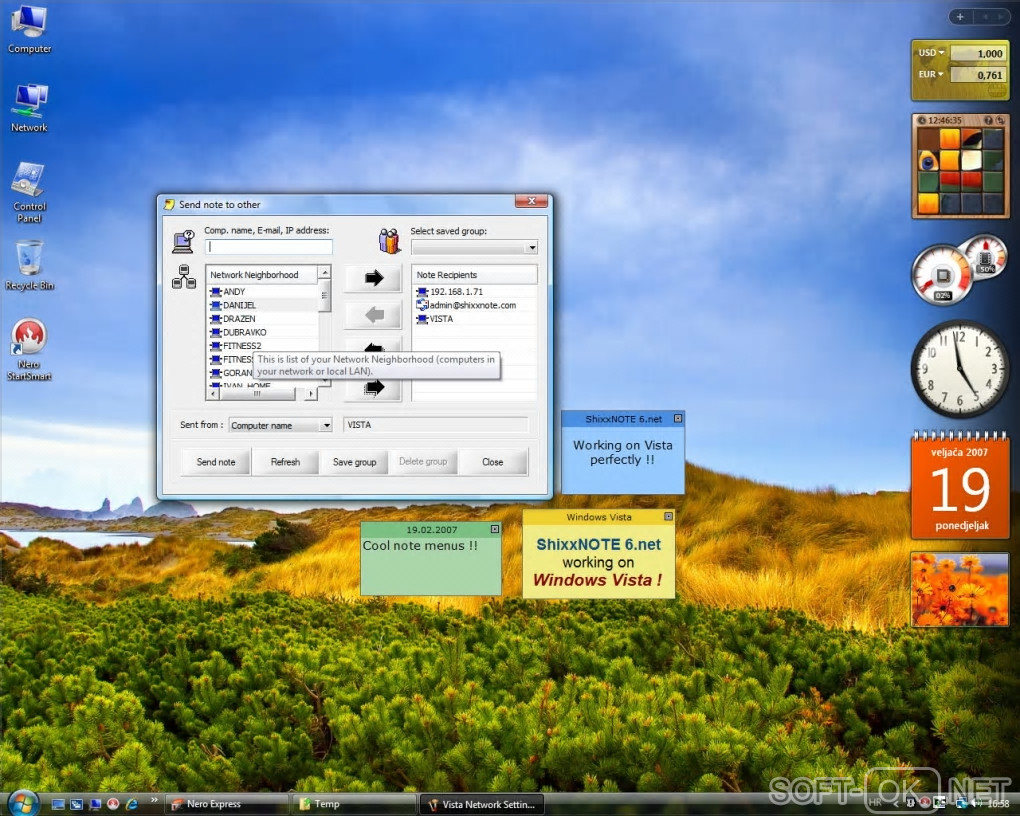This screenshot has width=1020, height=816.
Task: Expand Quick Launch overflow chevron
Action: tap(154, 800)
